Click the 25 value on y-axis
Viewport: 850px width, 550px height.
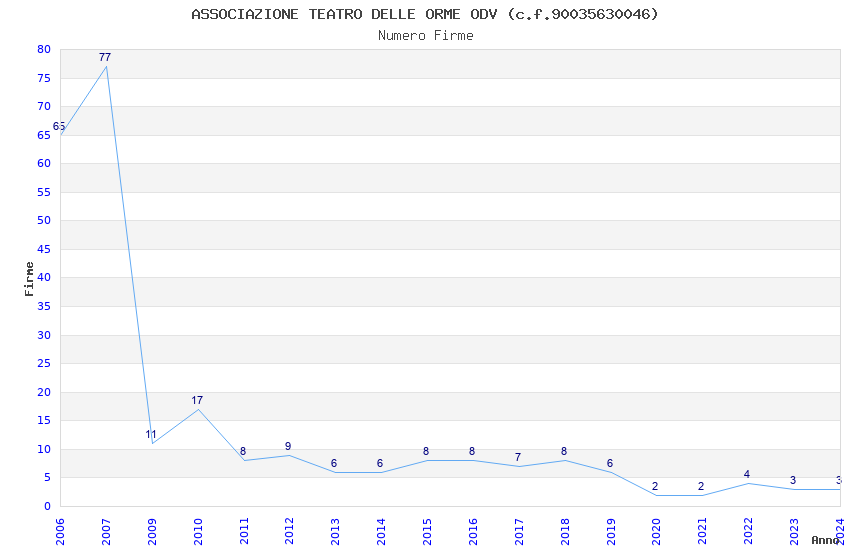[43, 363]
